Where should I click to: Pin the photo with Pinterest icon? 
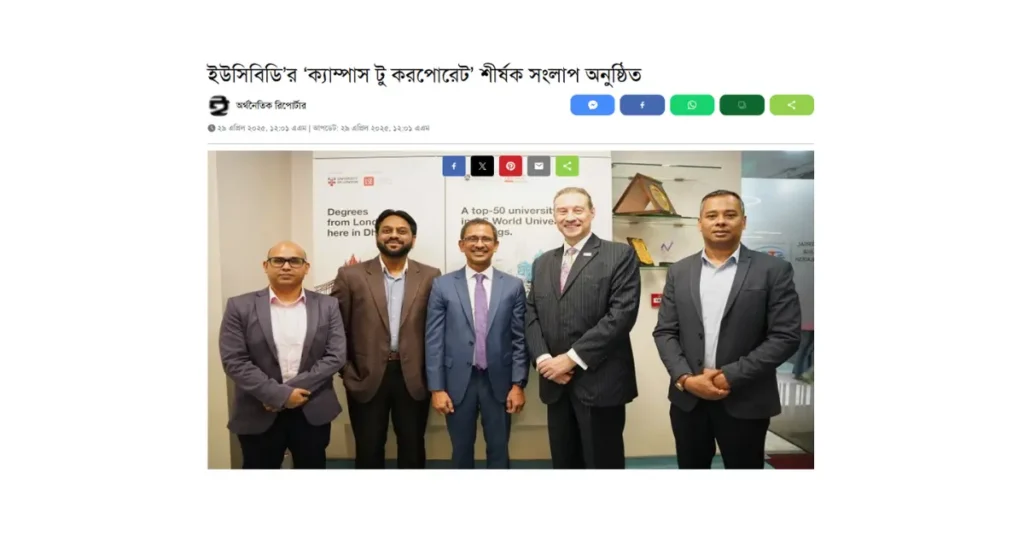click(x=511, y=166)
